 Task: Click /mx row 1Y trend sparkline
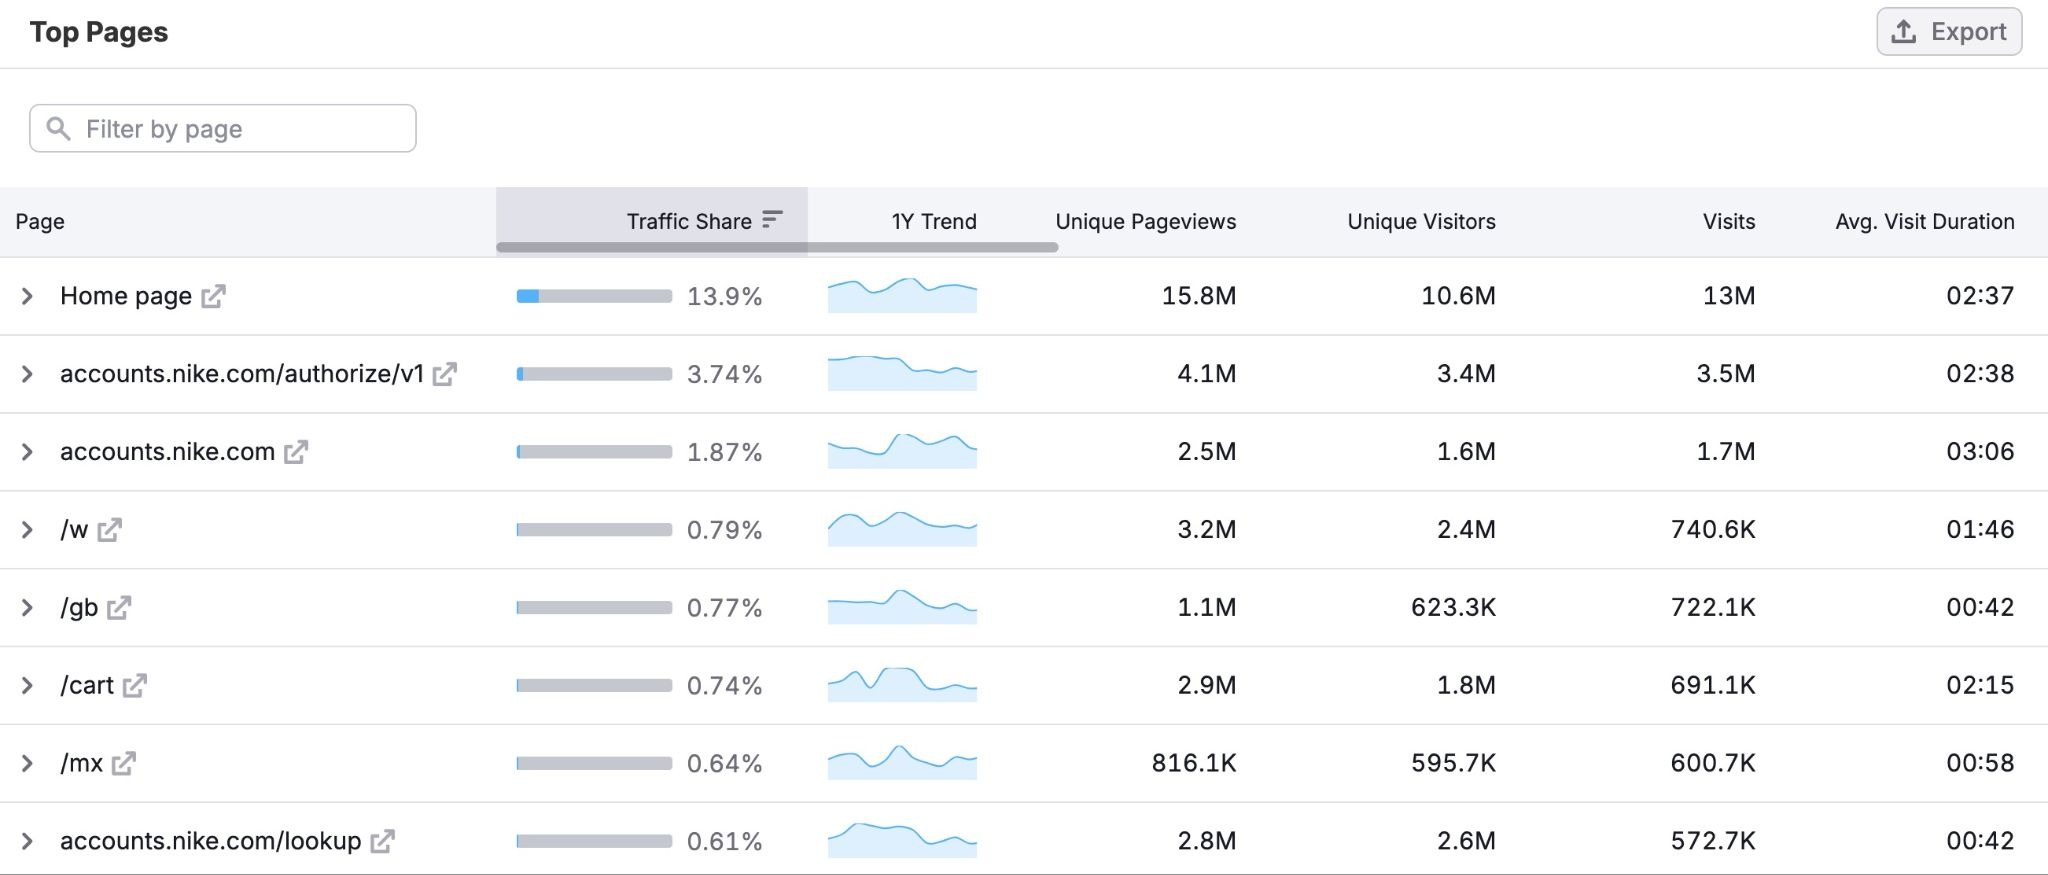(902, 764)
